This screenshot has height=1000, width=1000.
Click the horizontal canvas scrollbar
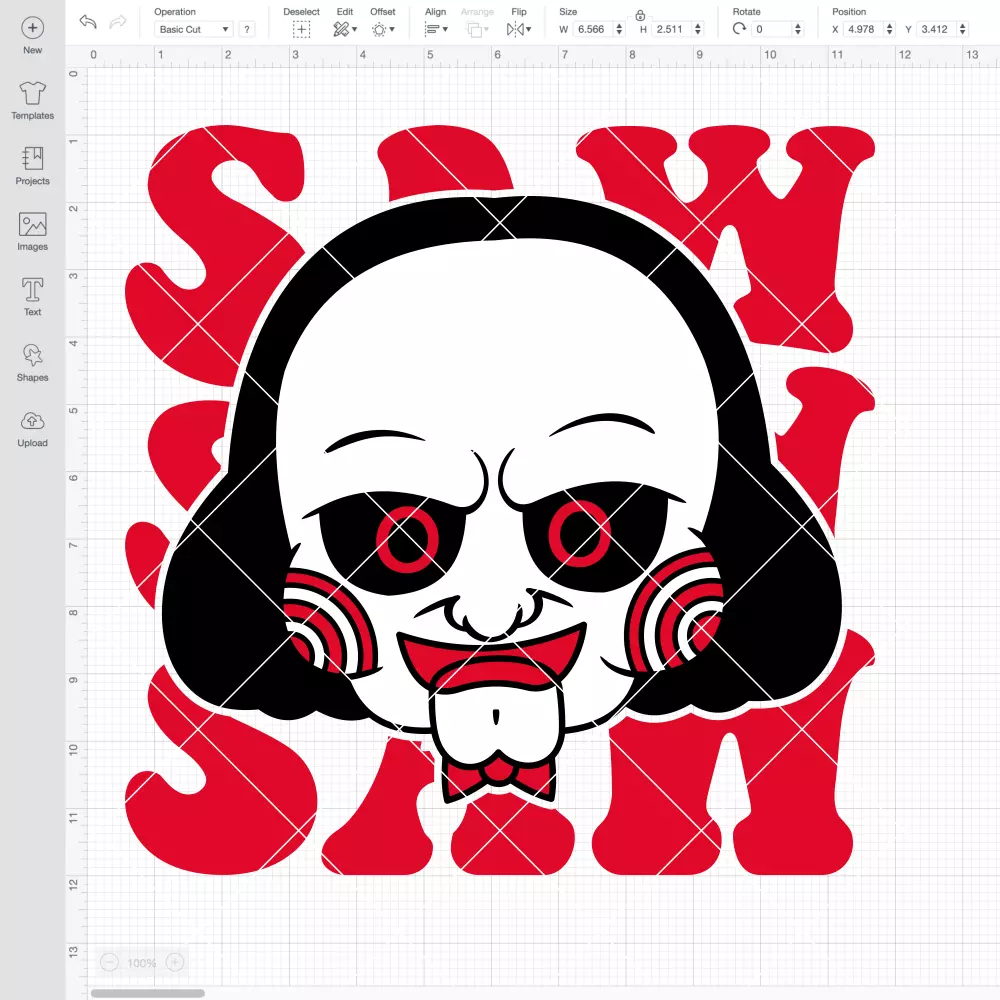click(147, 993)
